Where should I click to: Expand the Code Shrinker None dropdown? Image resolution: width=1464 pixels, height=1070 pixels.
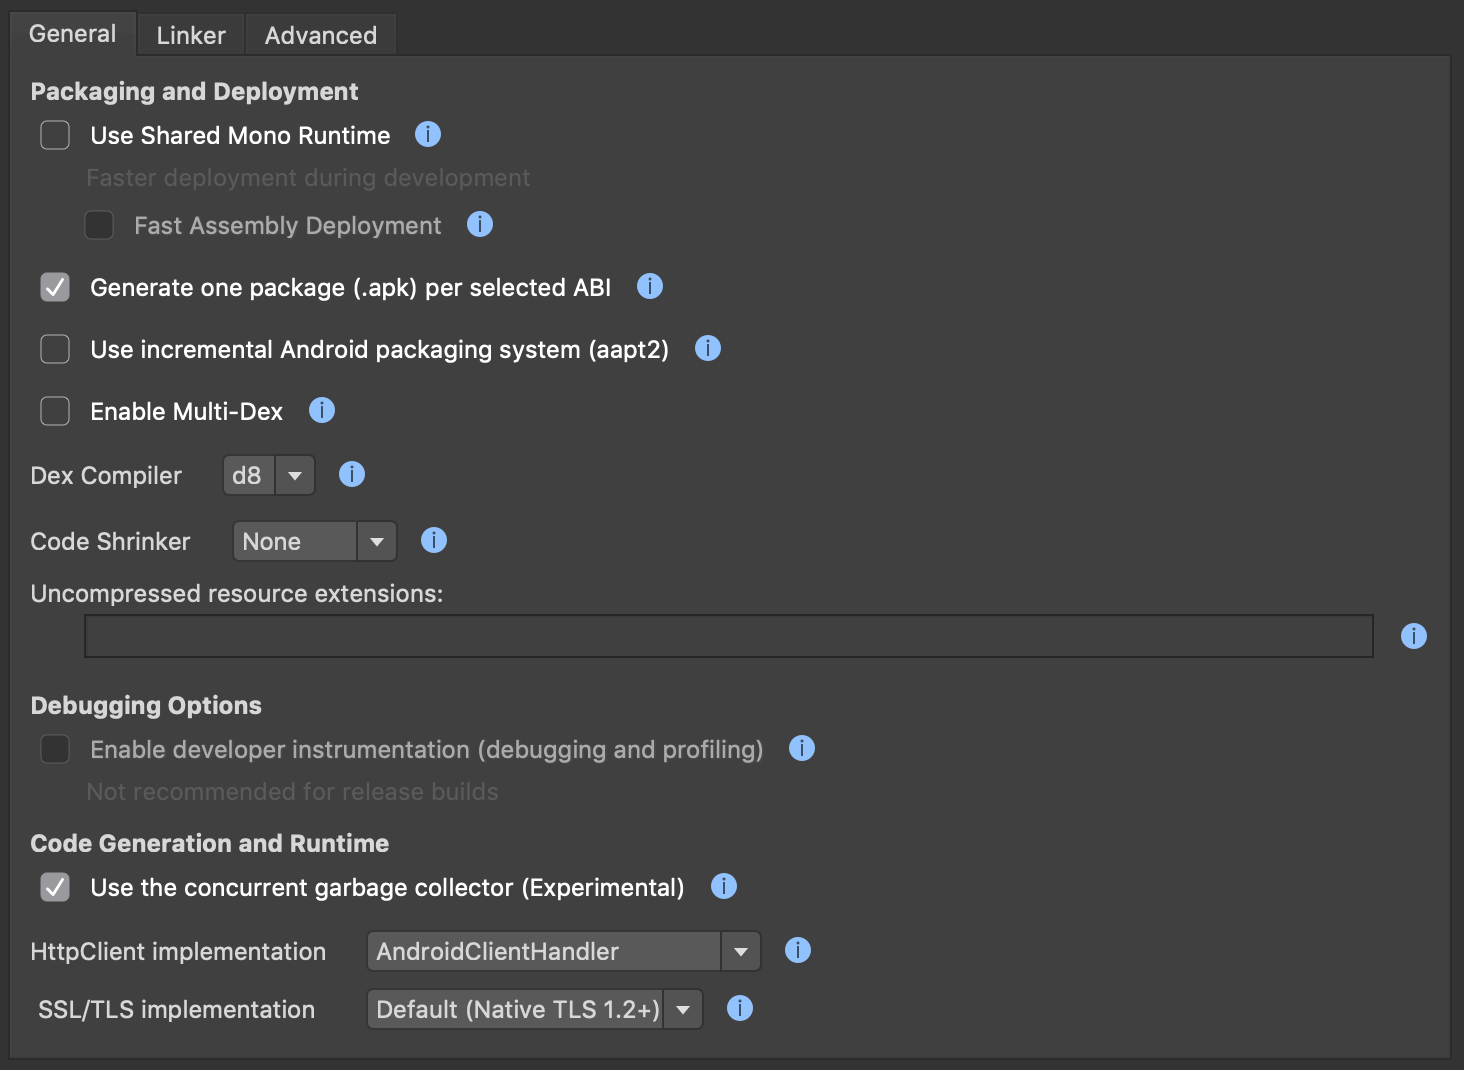pyautogui.click(x=315, y=541)
